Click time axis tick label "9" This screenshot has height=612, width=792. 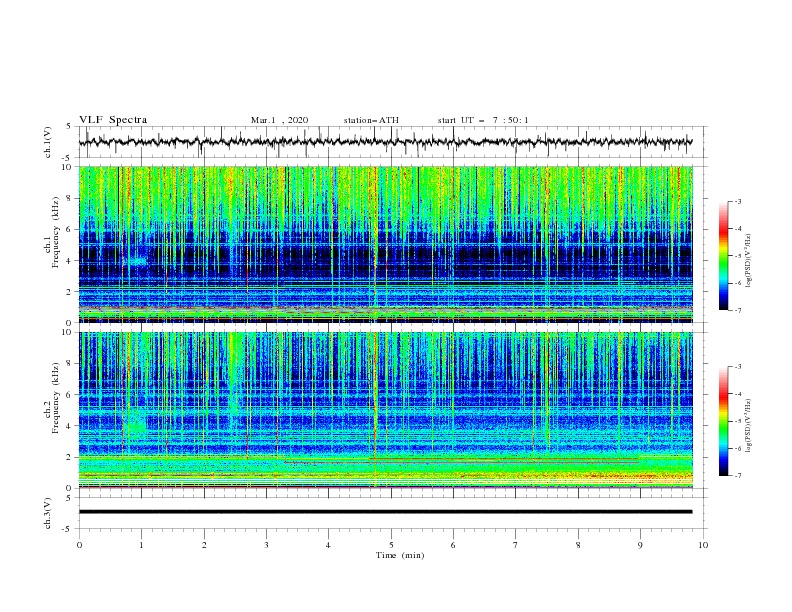tap(640, 545)
